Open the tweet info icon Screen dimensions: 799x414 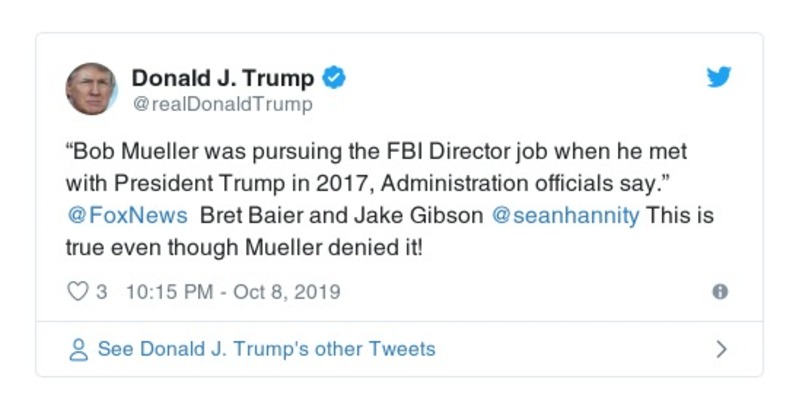719,292
